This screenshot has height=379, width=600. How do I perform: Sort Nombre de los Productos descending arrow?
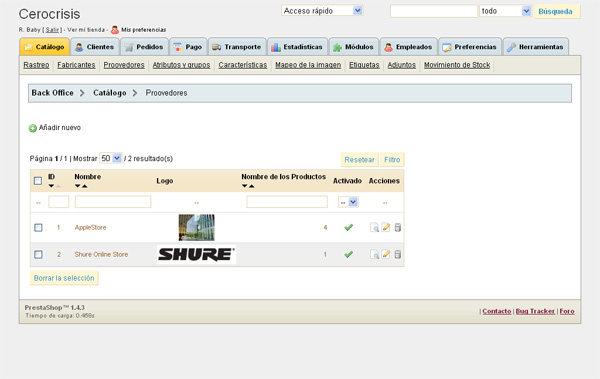tap(245, 186)
